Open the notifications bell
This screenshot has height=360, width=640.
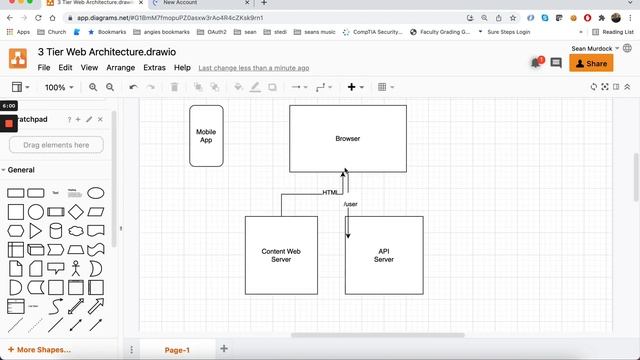(536, 63)
